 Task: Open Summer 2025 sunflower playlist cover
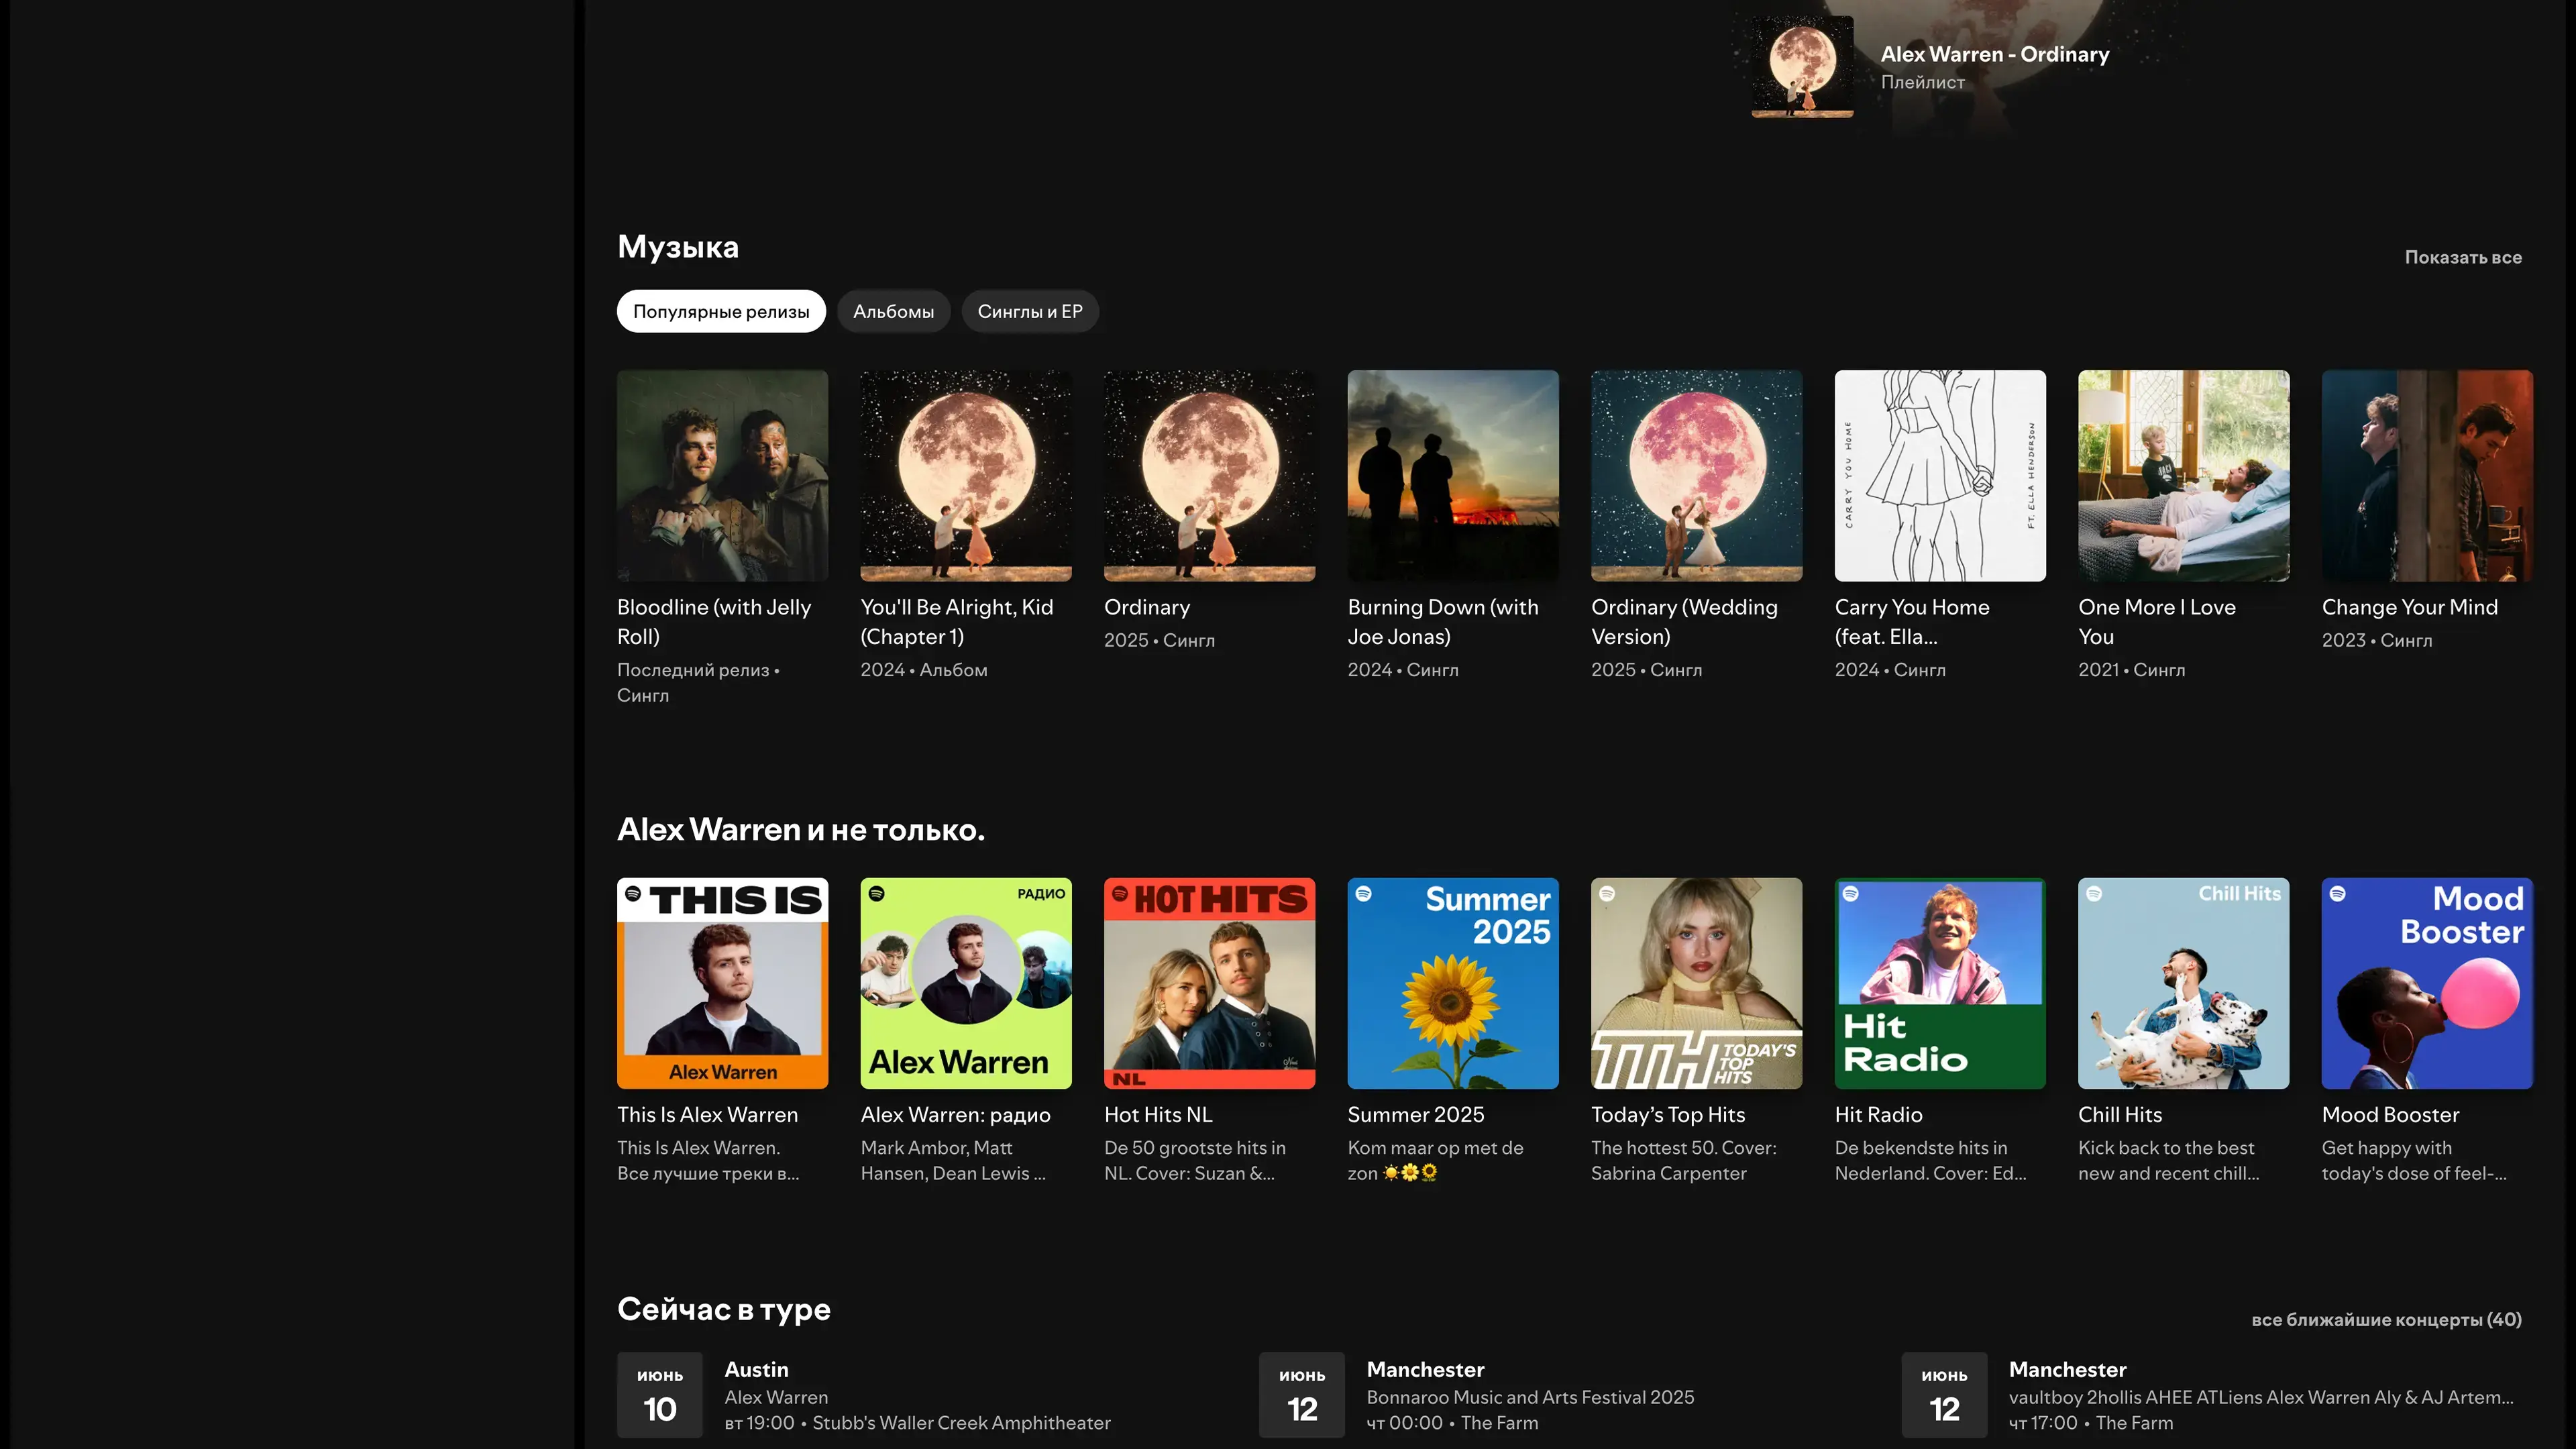(x=1452, y=983)
